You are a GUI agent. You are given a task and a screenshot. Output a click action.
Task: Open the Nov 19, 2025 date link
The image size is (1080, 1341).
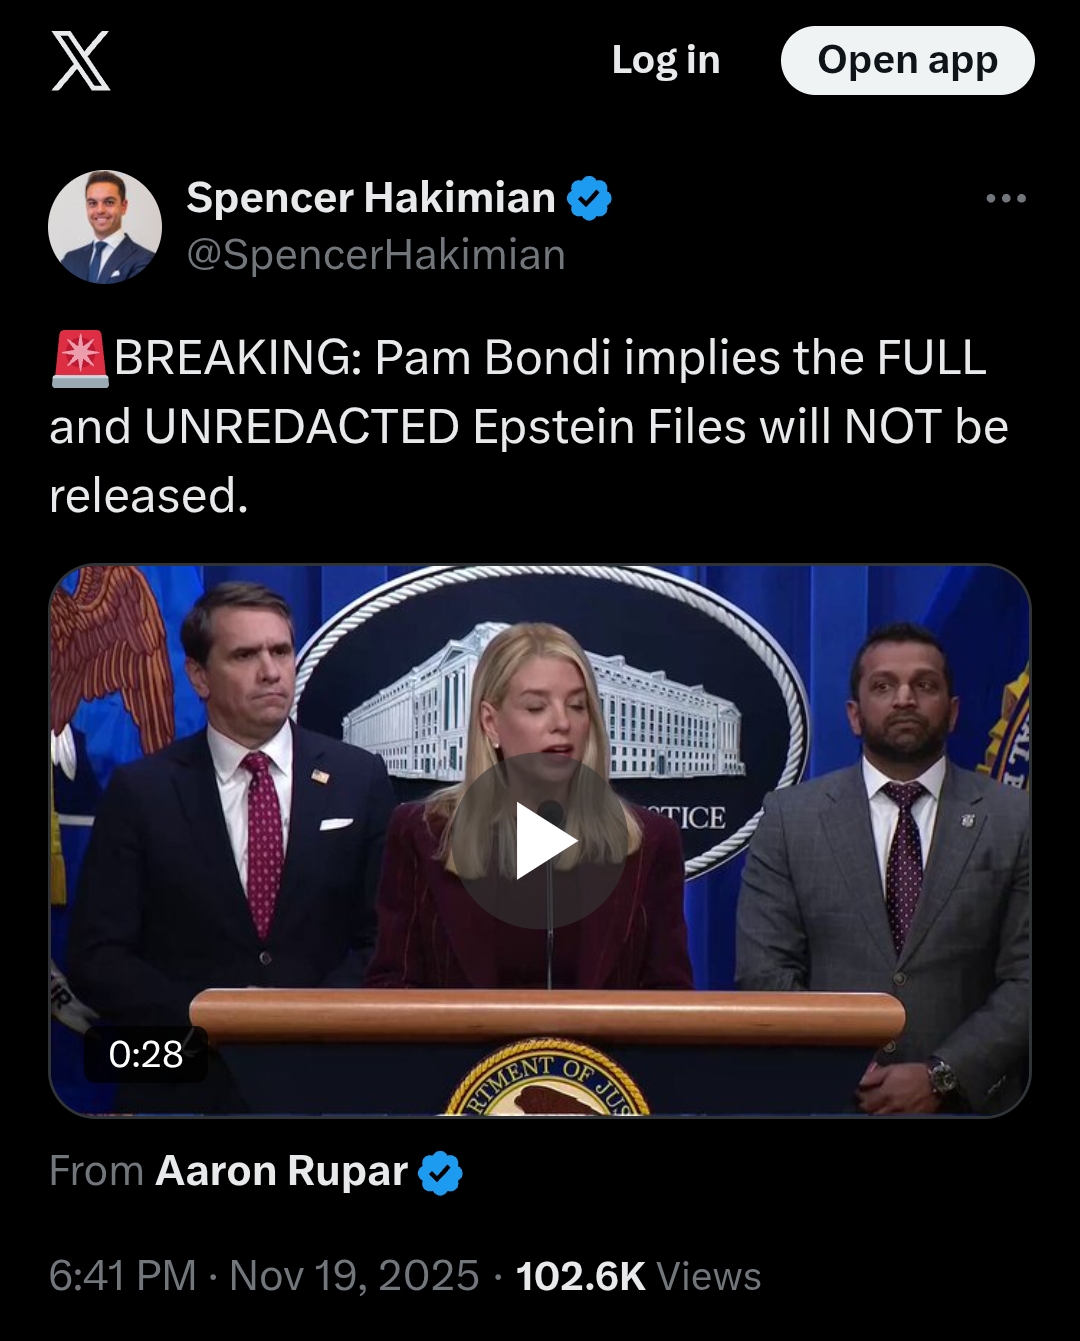point(355,1277)
